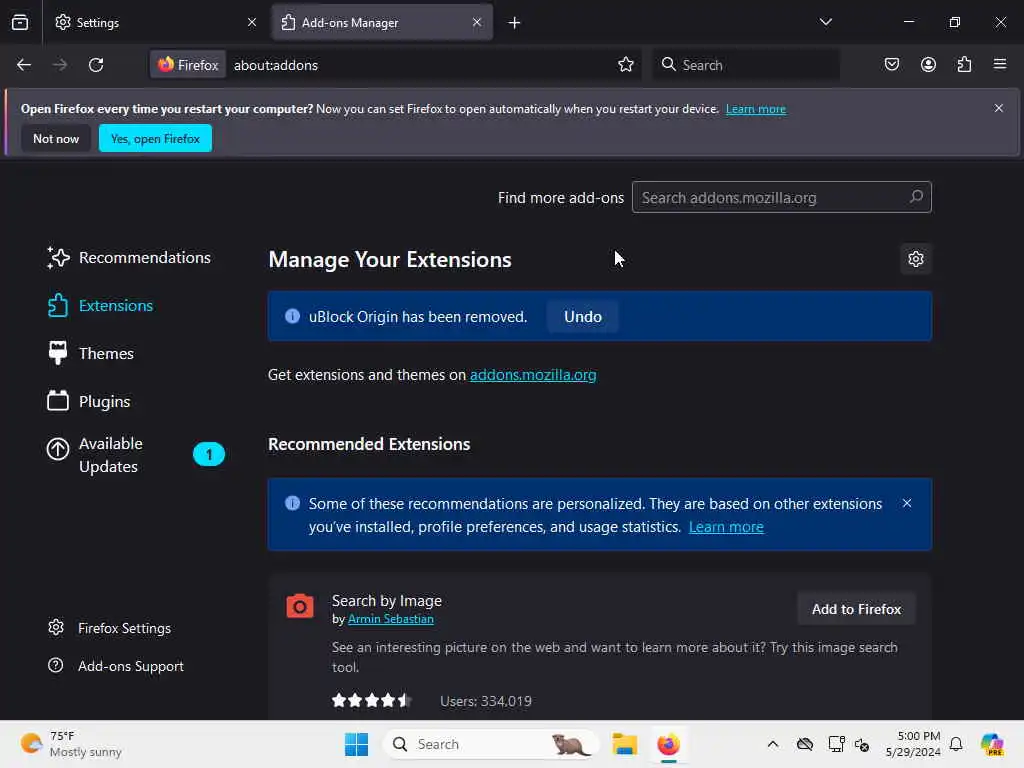
Task: Launch Copilot preview from taskbar
Action: tap(992, 744)
